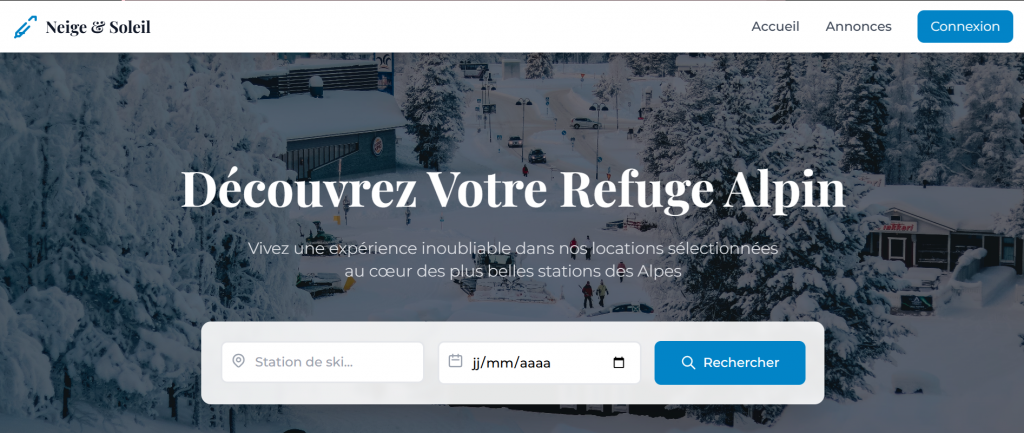
Task: Click the blank area of the white search card
Action: tap(513, 394)
